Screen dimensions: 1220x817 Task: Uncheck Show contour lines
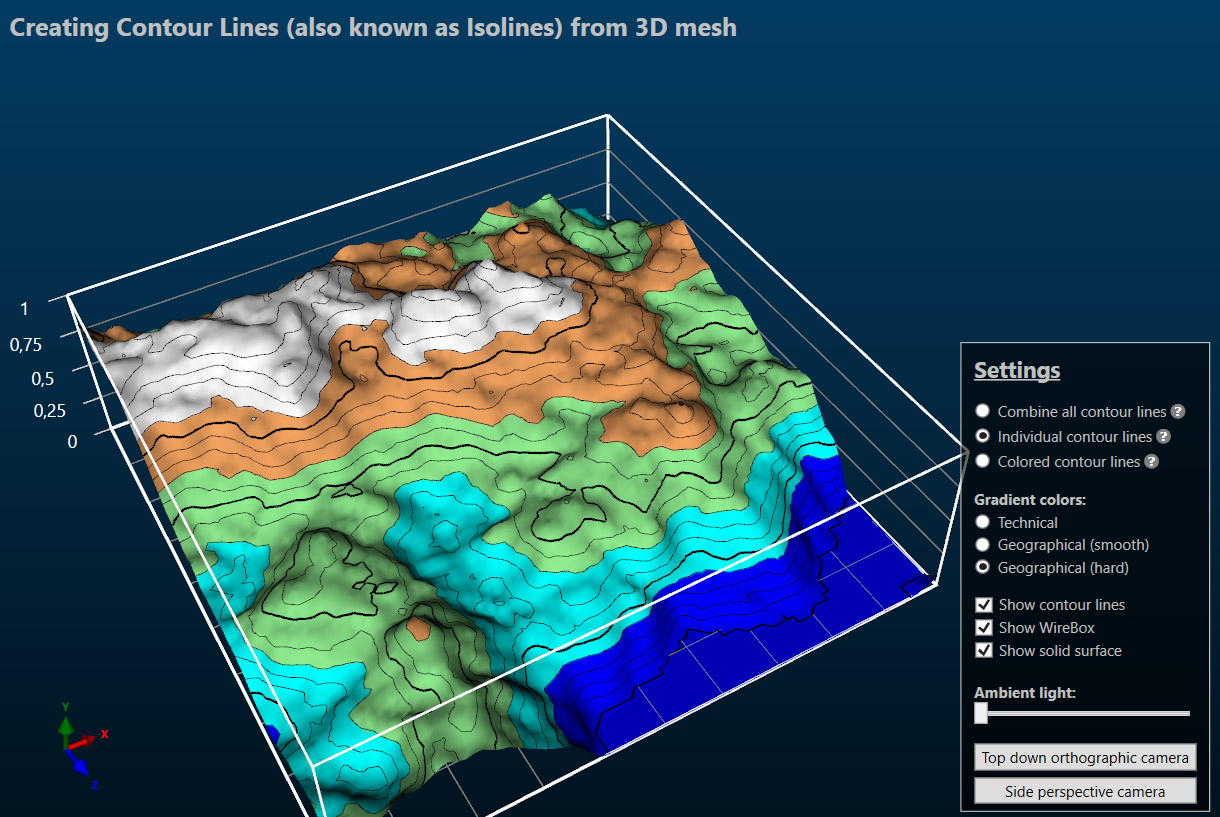coord(984,604)
